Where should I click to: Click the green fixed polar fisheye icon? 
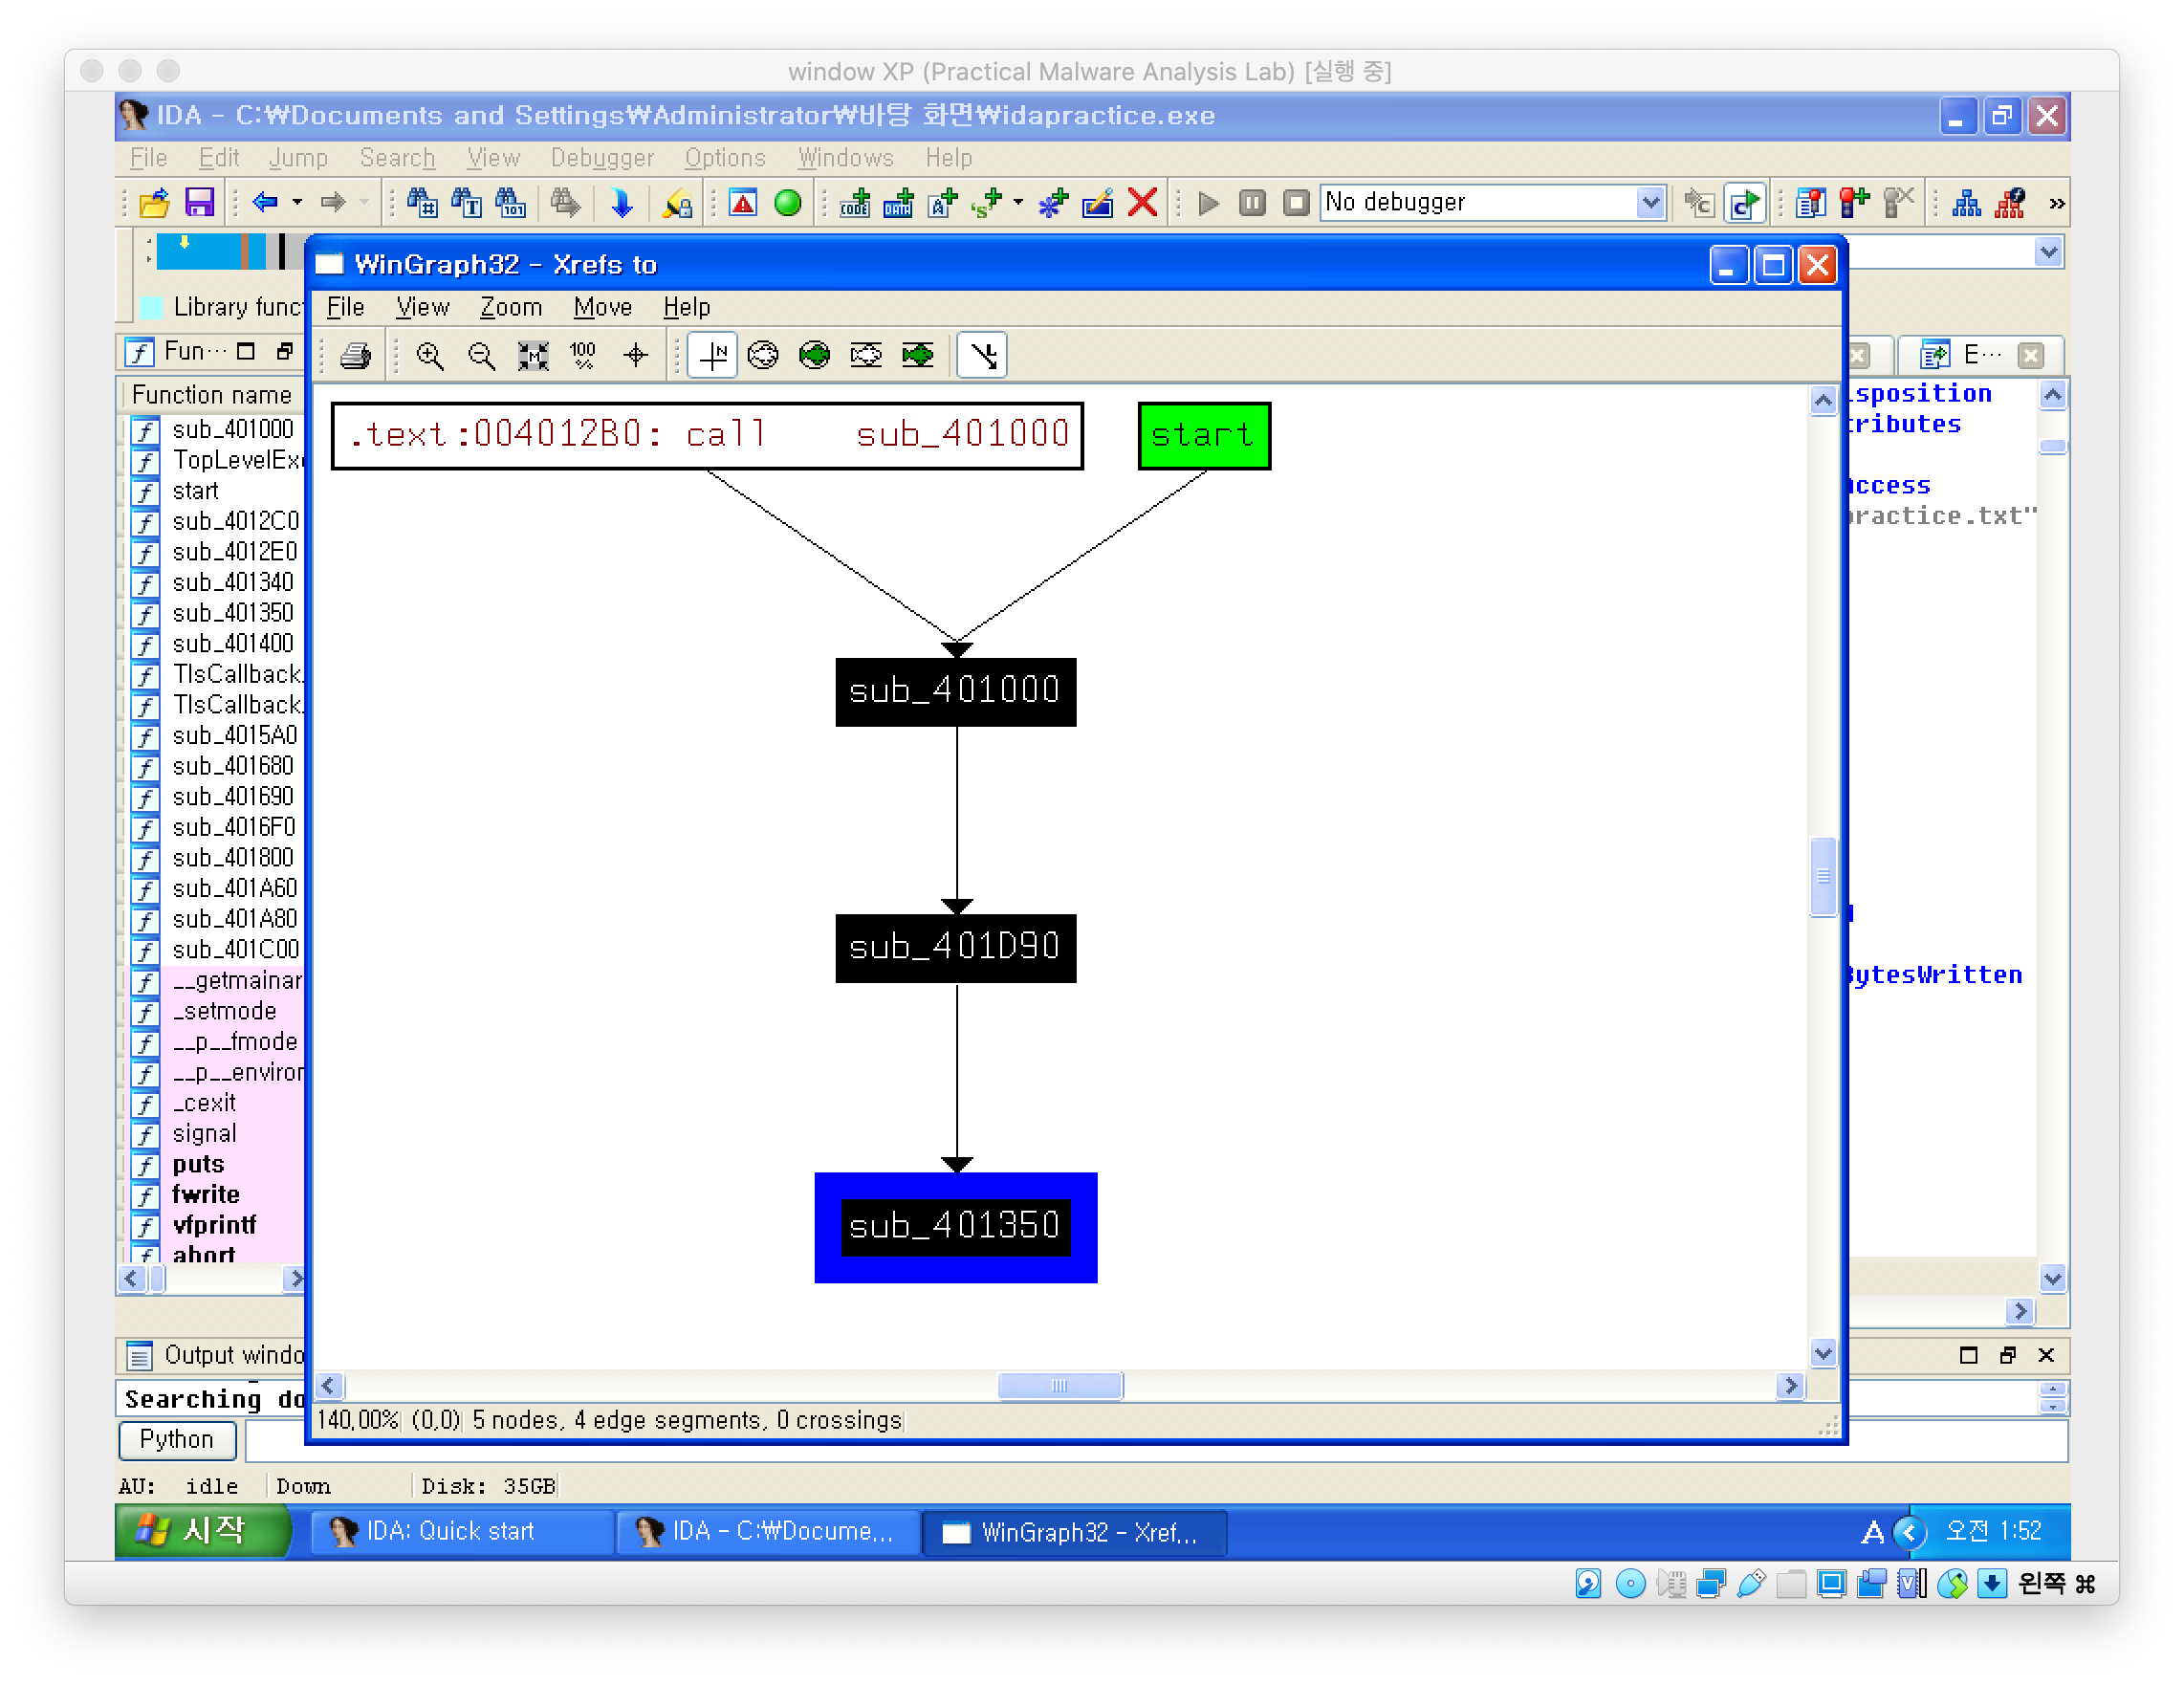coord(815,356)
